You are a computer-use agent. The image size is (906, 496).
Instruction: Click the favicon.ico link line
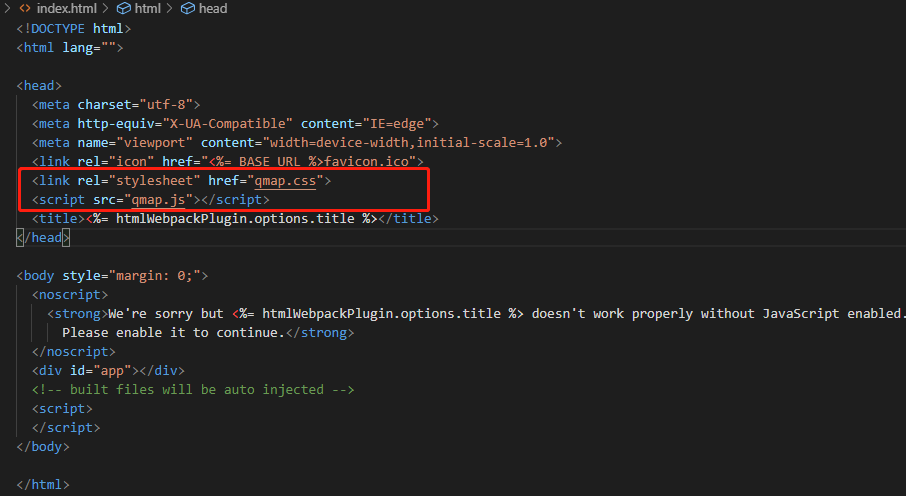point(228,162)
